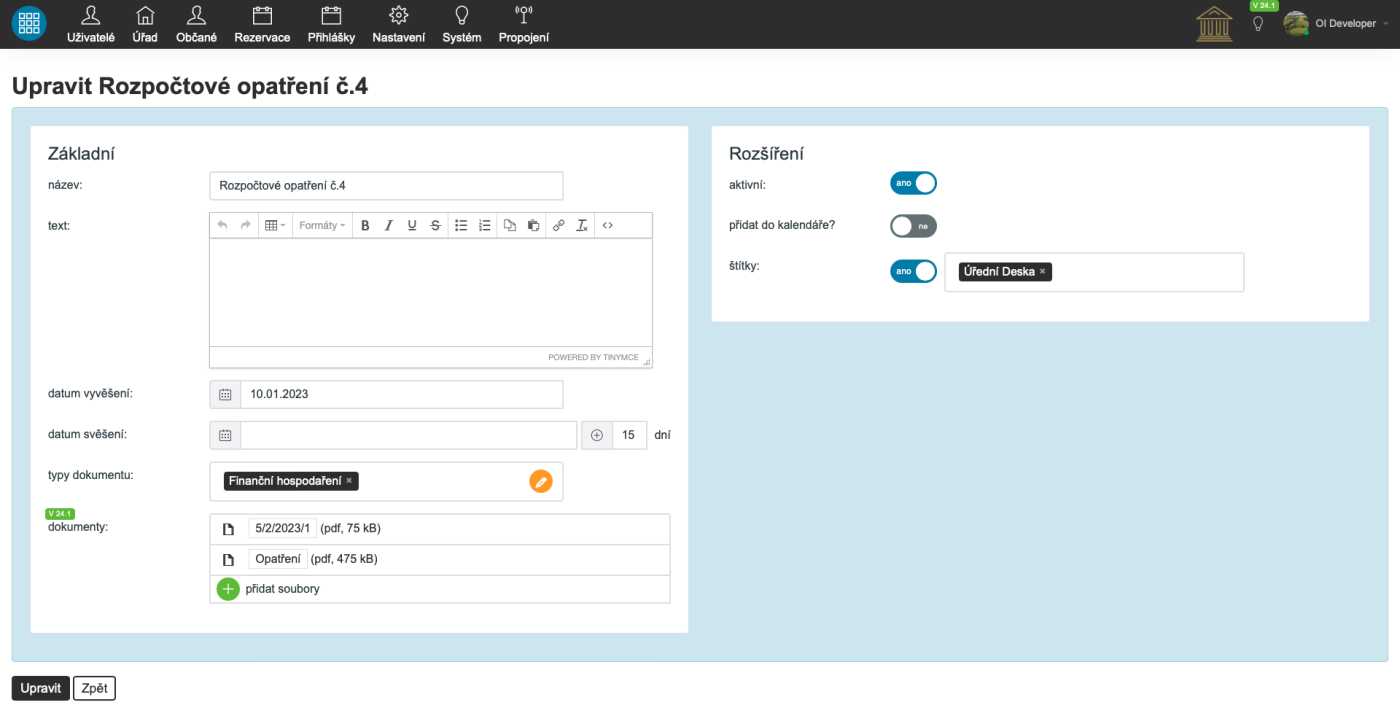Click the file icon next to Opatření
This screenshot has height=724, width=1400.
point(228,560)
